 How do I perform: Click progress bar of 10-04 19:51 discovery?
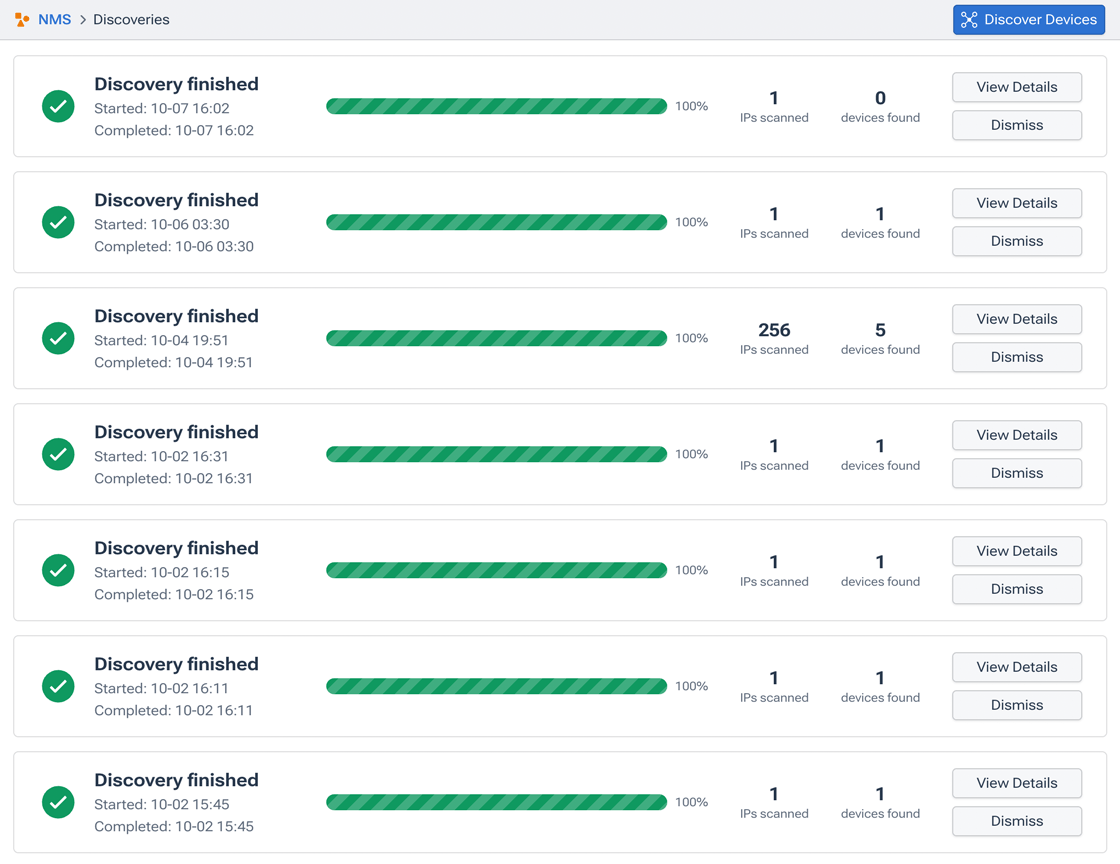tap(496, 338)
